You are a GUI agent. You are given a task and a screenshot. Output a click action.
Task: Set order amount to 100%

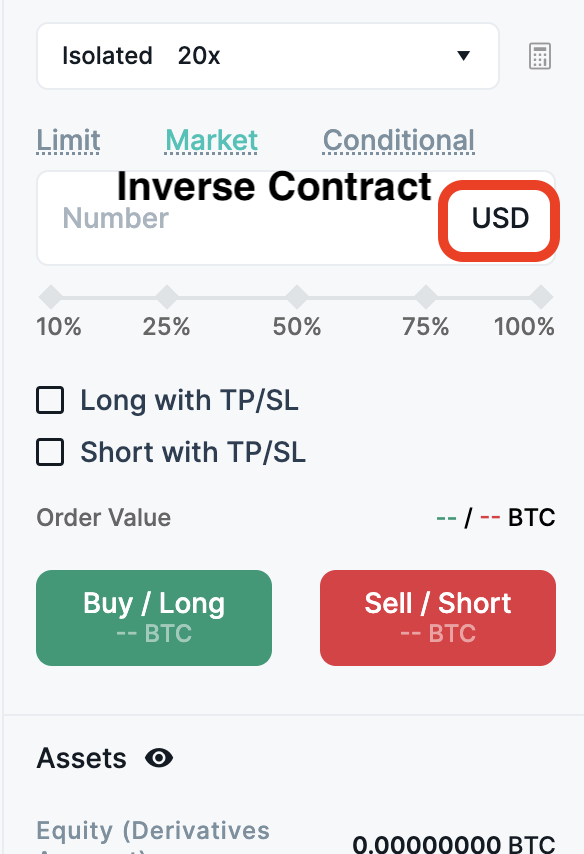pyautogui.click(x=541, y=296)
